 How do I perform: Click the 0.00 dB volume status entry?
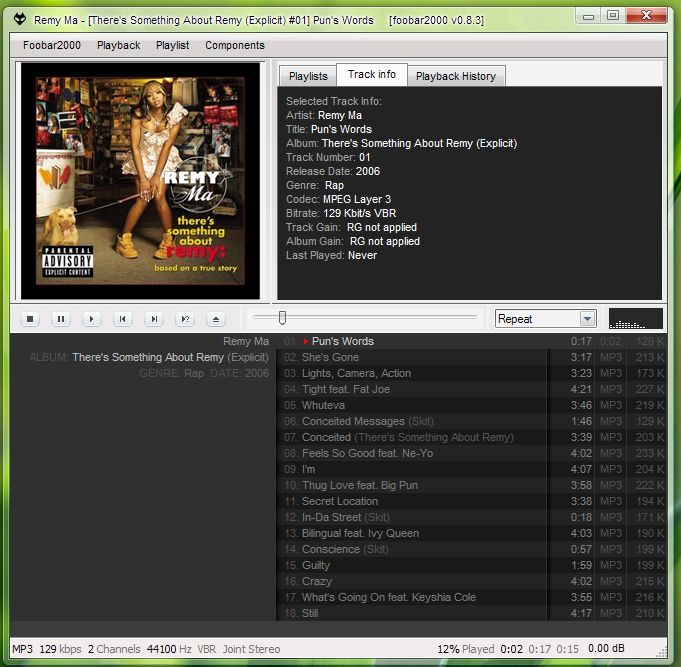[x=606, y=649]
